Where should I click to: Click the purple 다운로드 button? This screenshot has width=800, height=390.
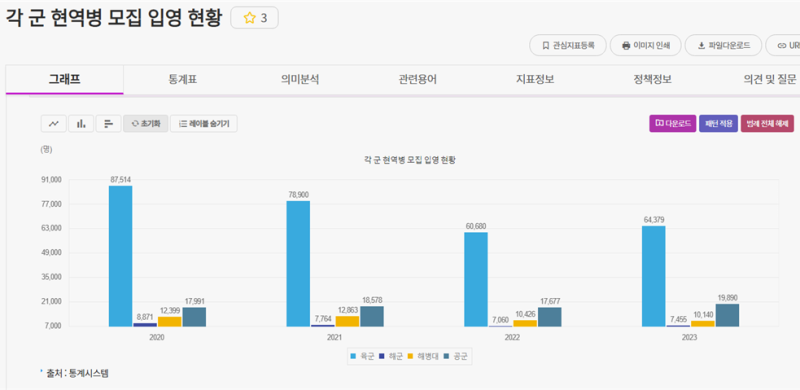pyautogui.click(x=672, y=124)
